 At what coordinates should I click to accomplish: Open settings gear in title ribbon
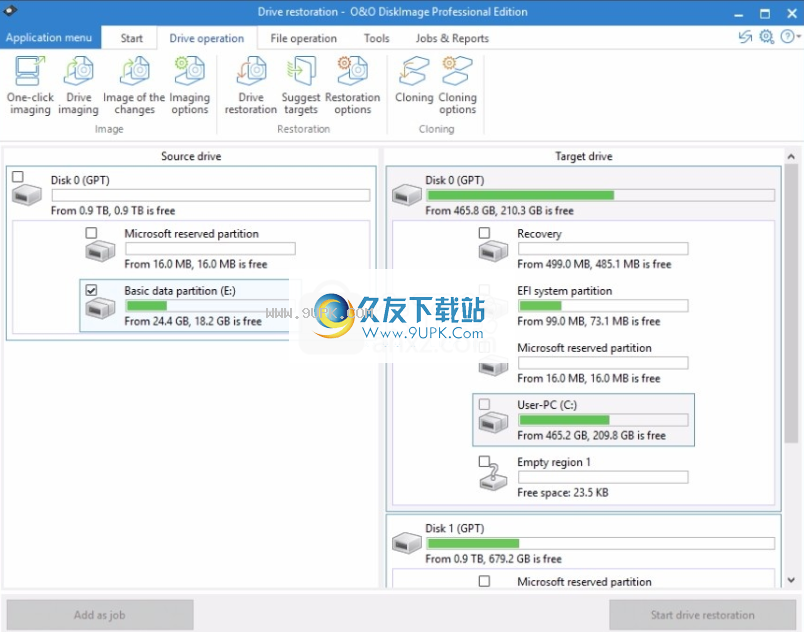767,37
